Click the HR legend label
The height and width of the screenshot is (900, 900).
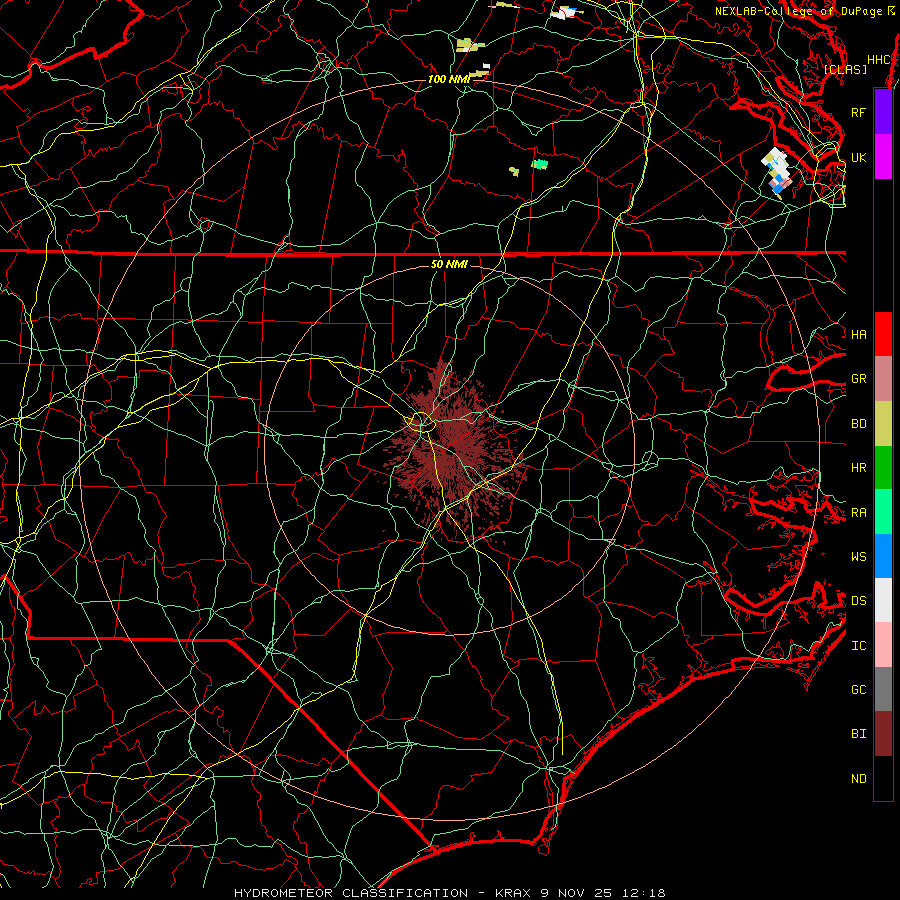coord(858,468)
